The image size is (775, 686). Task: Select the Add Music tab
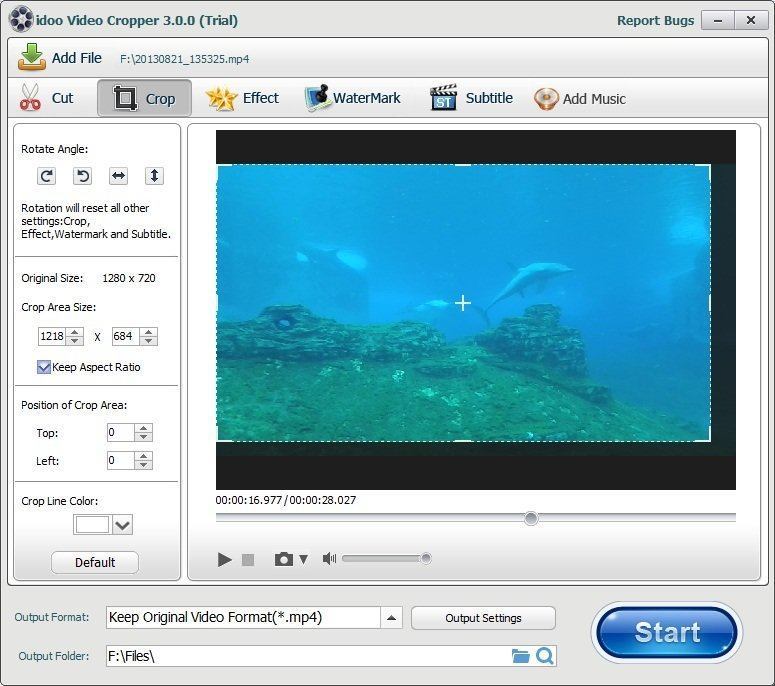point(580,99)
